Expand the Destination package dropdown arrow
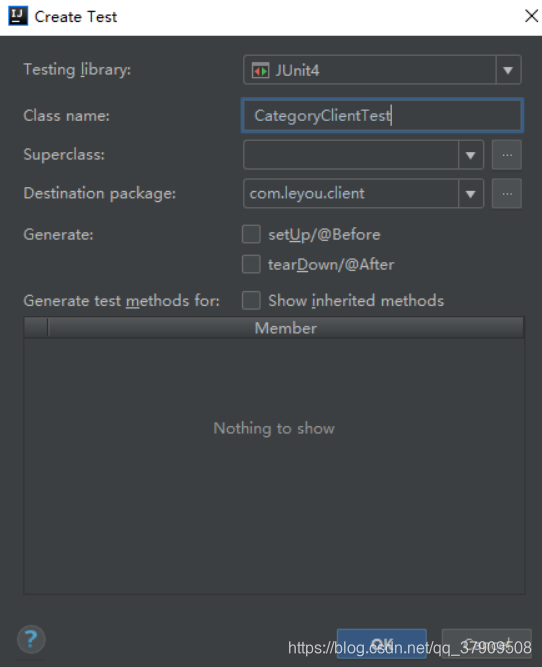This screenshot has height=667, width=542. pos(471,194)
